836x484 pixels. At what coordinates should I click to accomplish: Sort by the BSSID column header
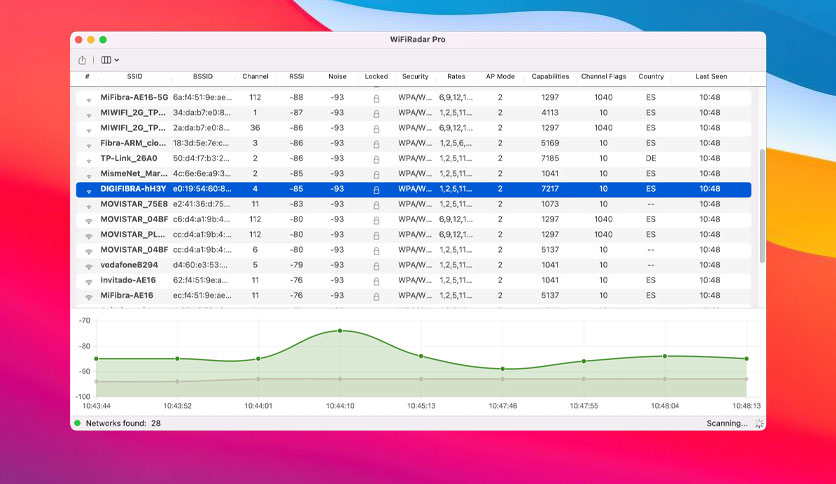pyautogui.click(x=203, y=77)
